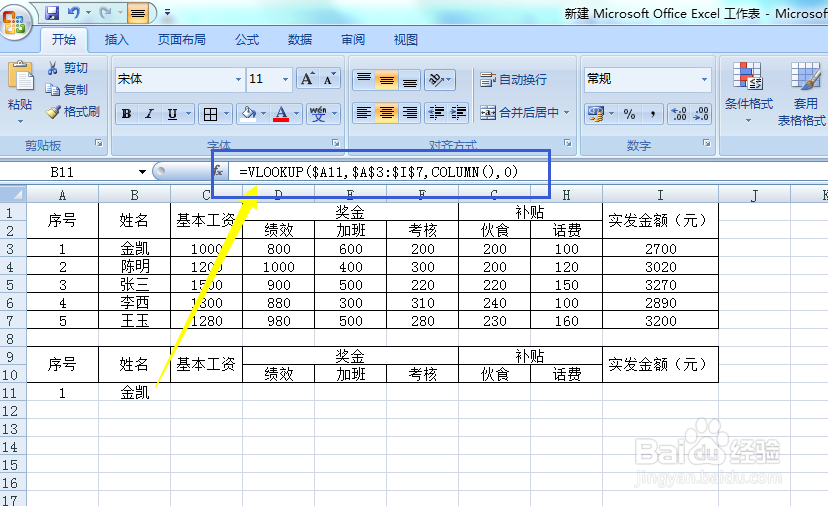Increase font size with large A

pos(307,79)
